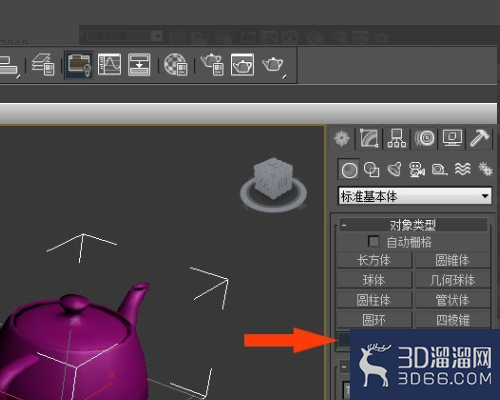Open the 标准基本体 dropdown list
500x400 pixels.
(414, 196)
